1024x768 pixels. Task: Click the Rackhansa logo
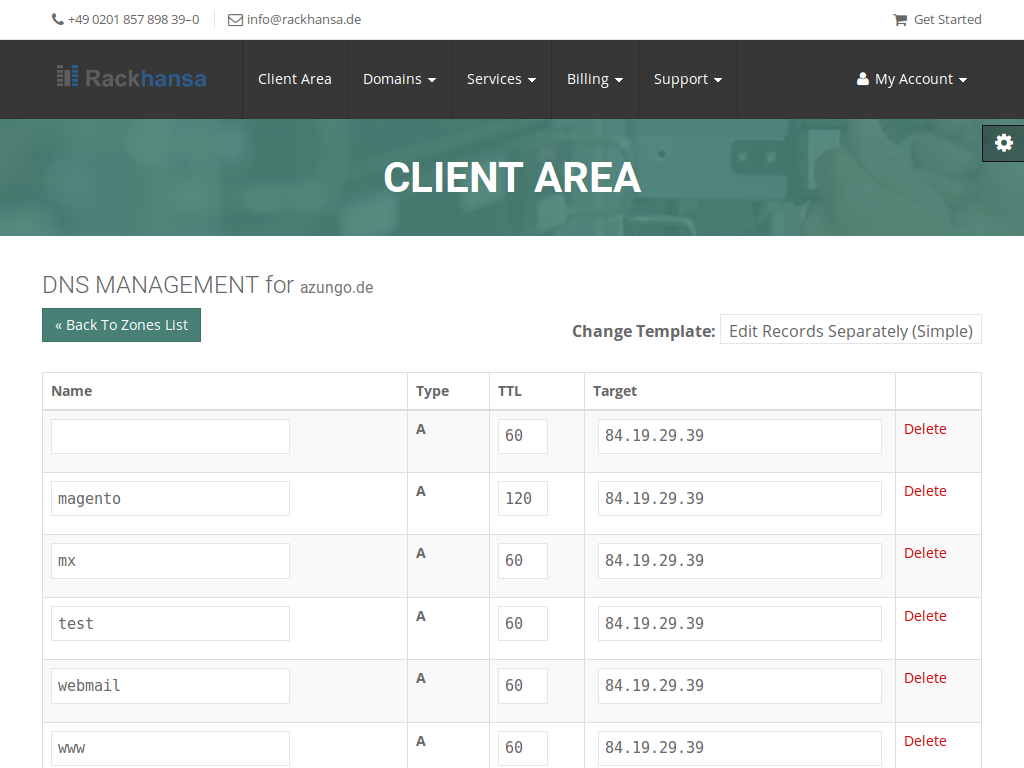click(131, 77)
